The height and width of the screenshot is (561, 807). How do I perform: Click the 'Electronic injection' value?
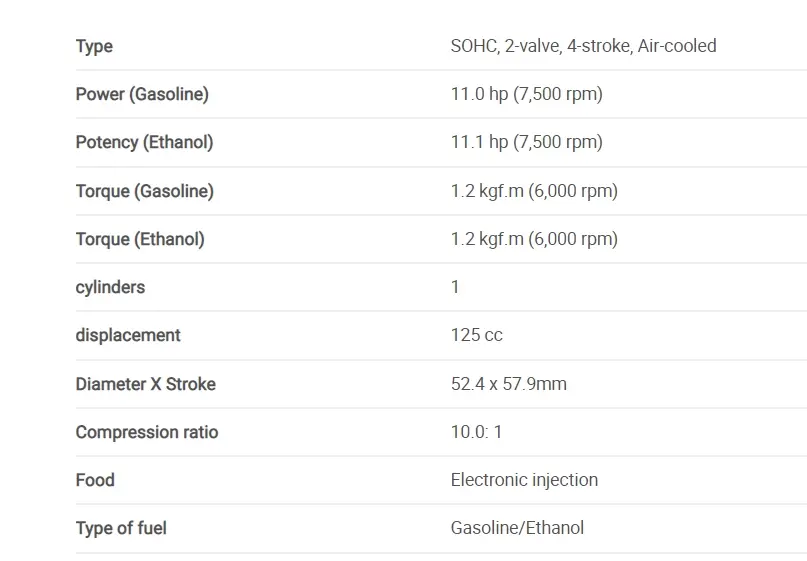pos(524,480)
